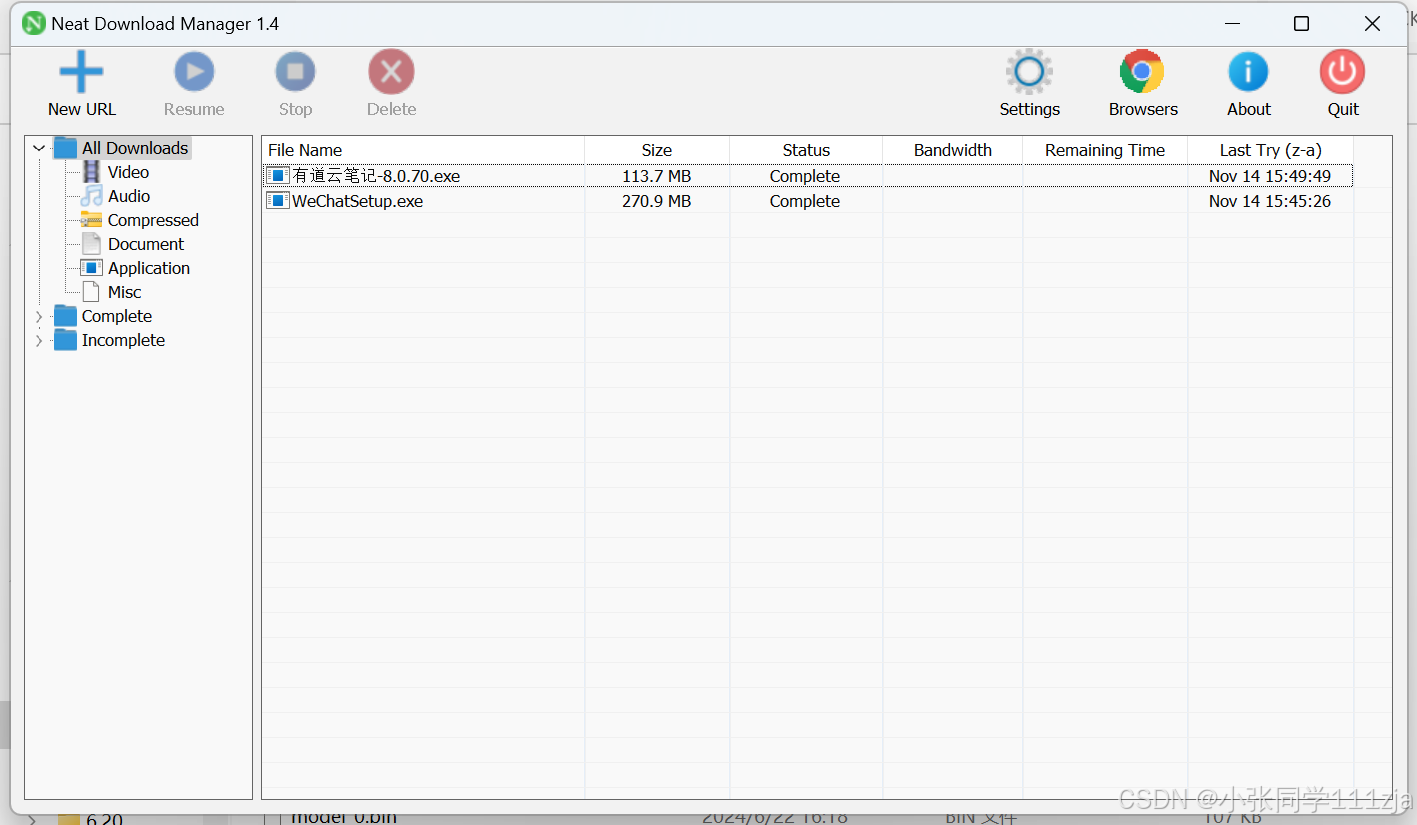
Task: Click the 270.9 MB size cell
Action: click(x=657, y=201)
